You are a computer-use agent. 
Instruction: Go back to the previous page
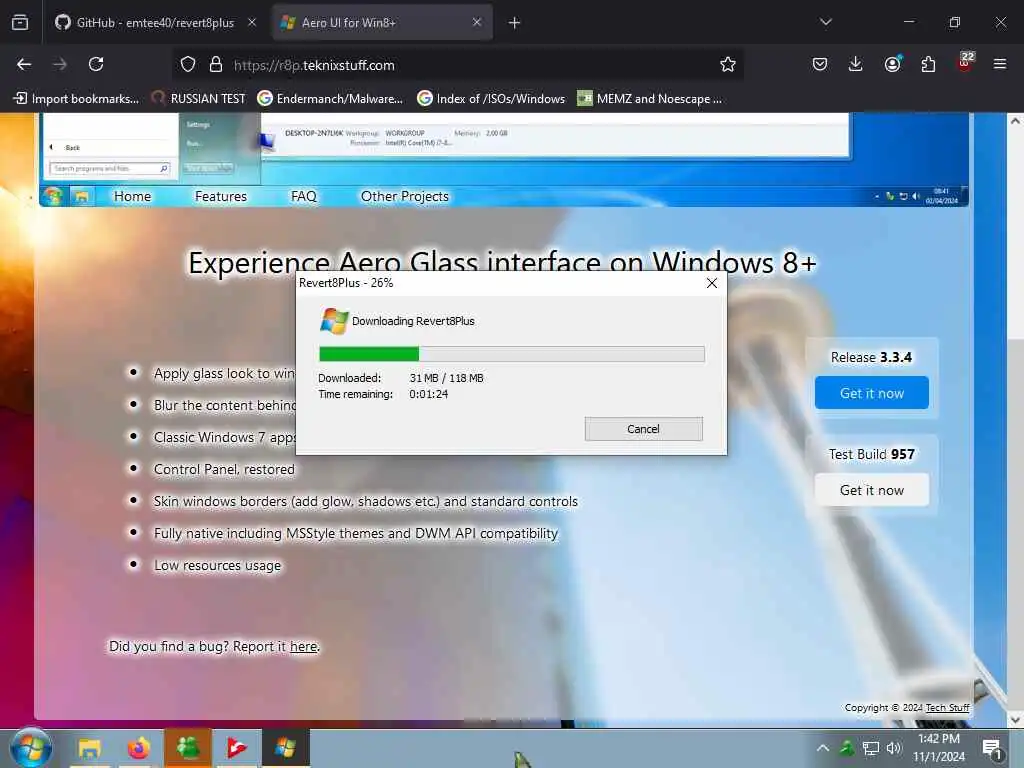(24, 64)
